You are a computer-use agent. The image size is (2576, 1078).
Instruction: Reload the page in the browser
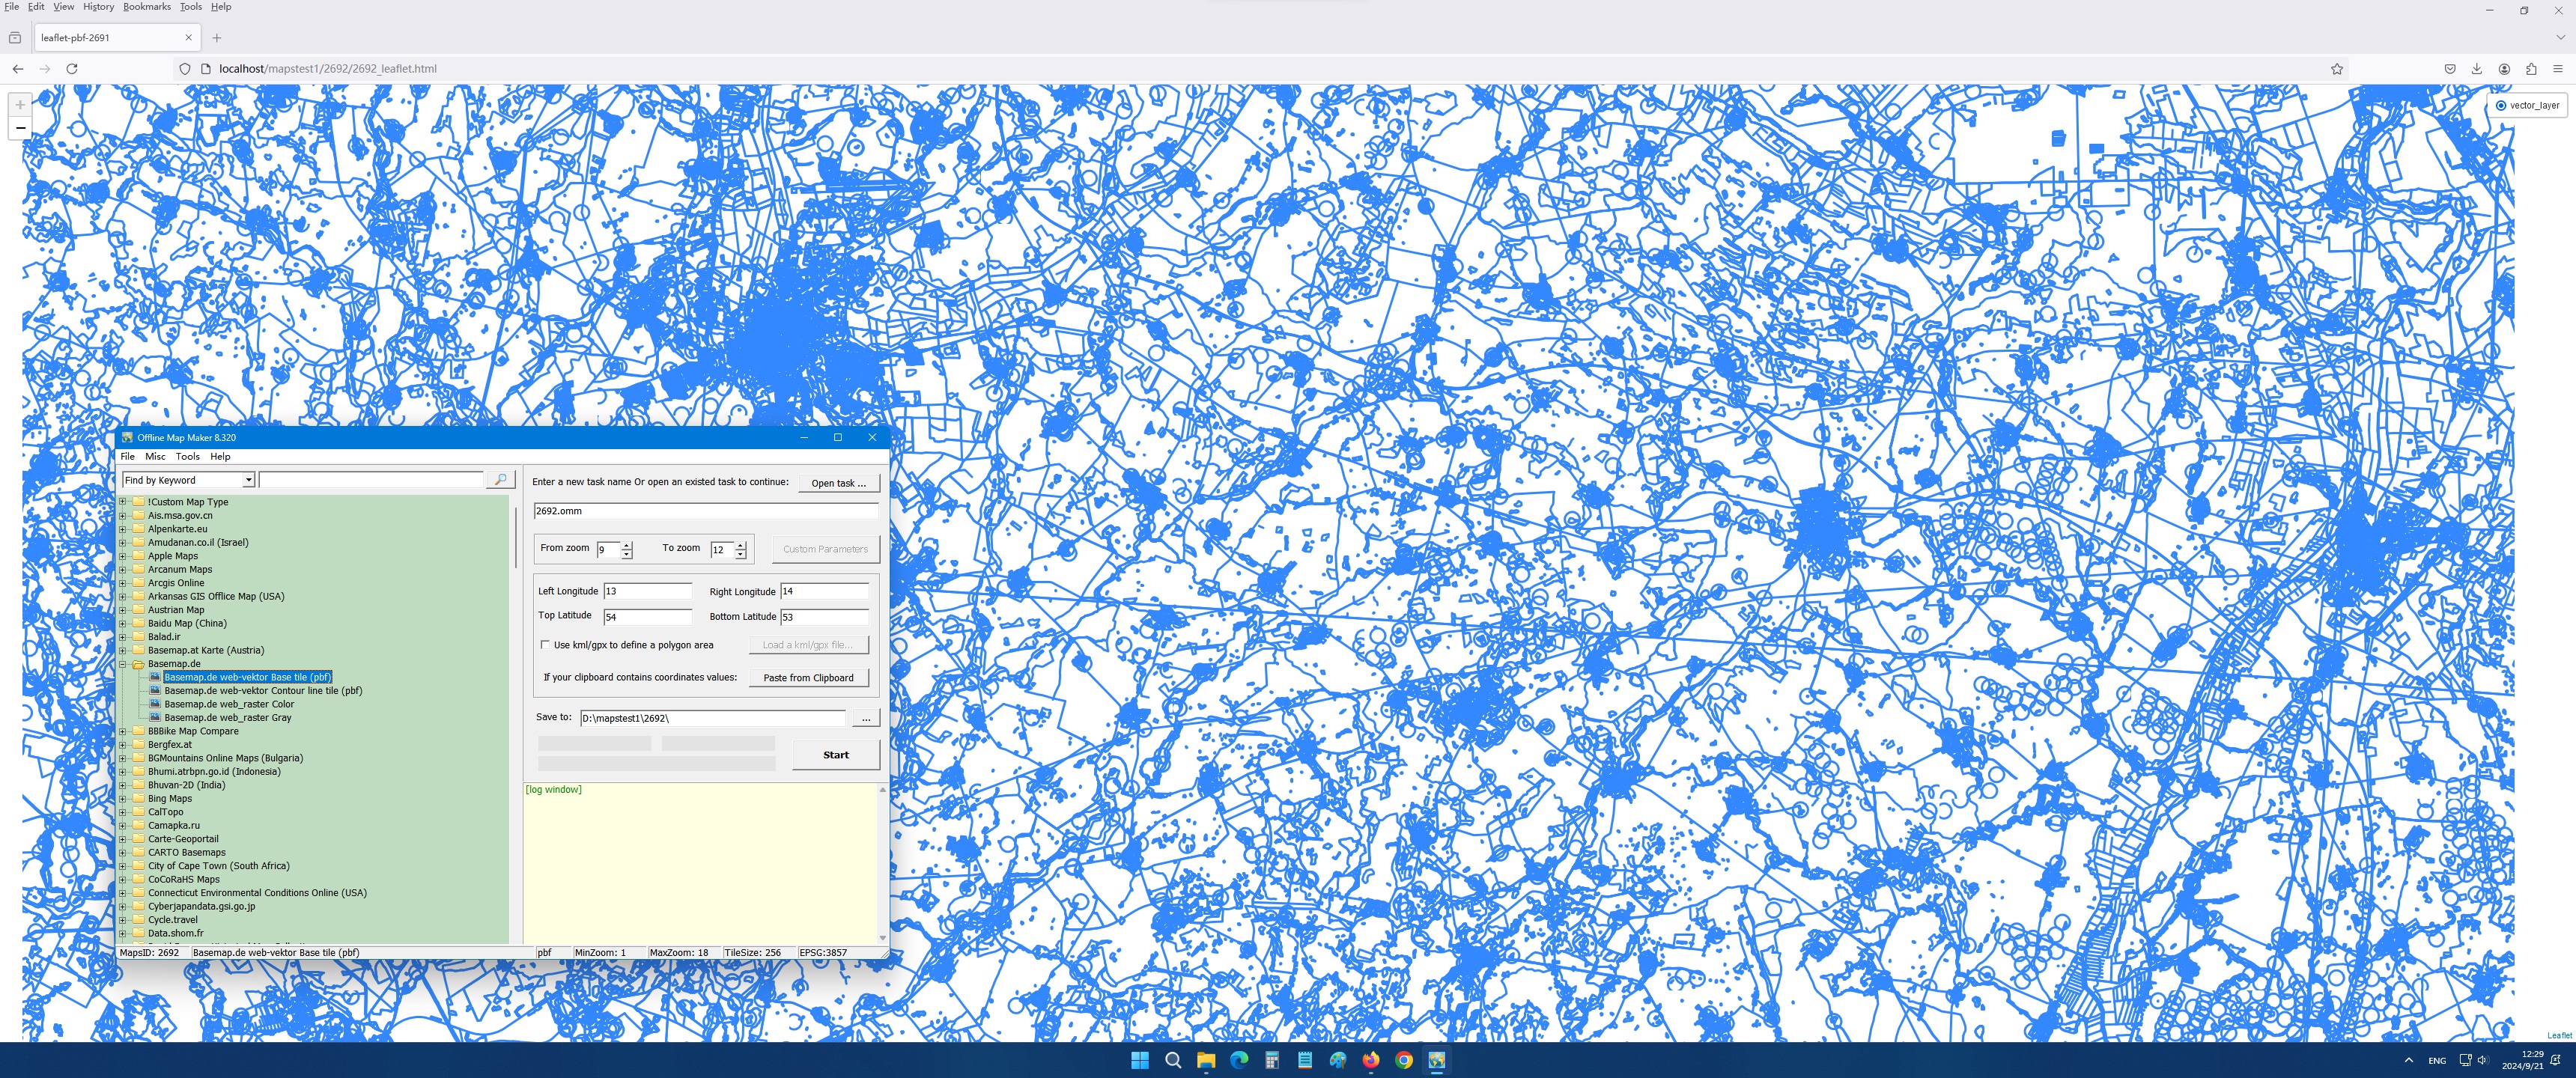[72, 69]
